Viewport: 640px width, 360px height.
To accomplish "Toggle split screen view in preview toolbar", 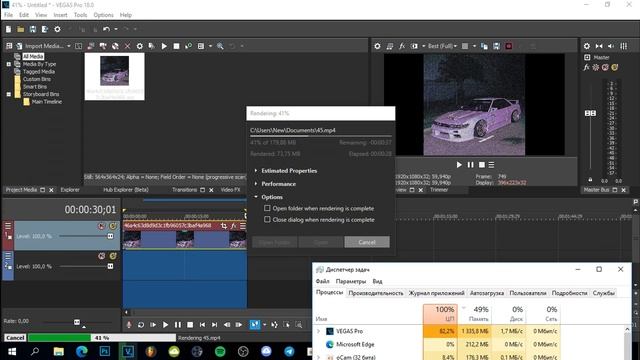I will [x=414, y=46].
